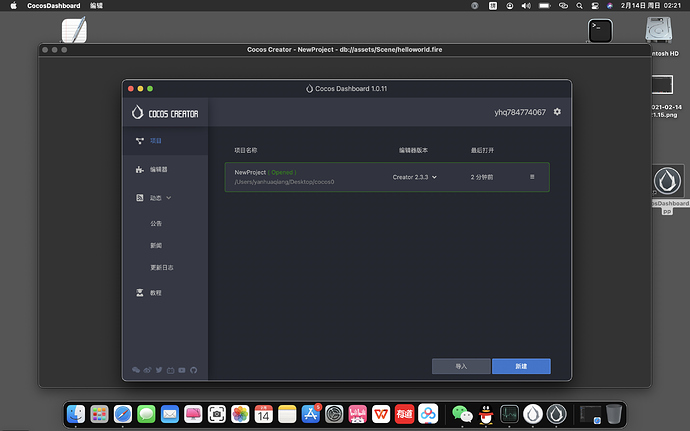Open 更新日志 under the 动态 section

[x=161, y=268]
